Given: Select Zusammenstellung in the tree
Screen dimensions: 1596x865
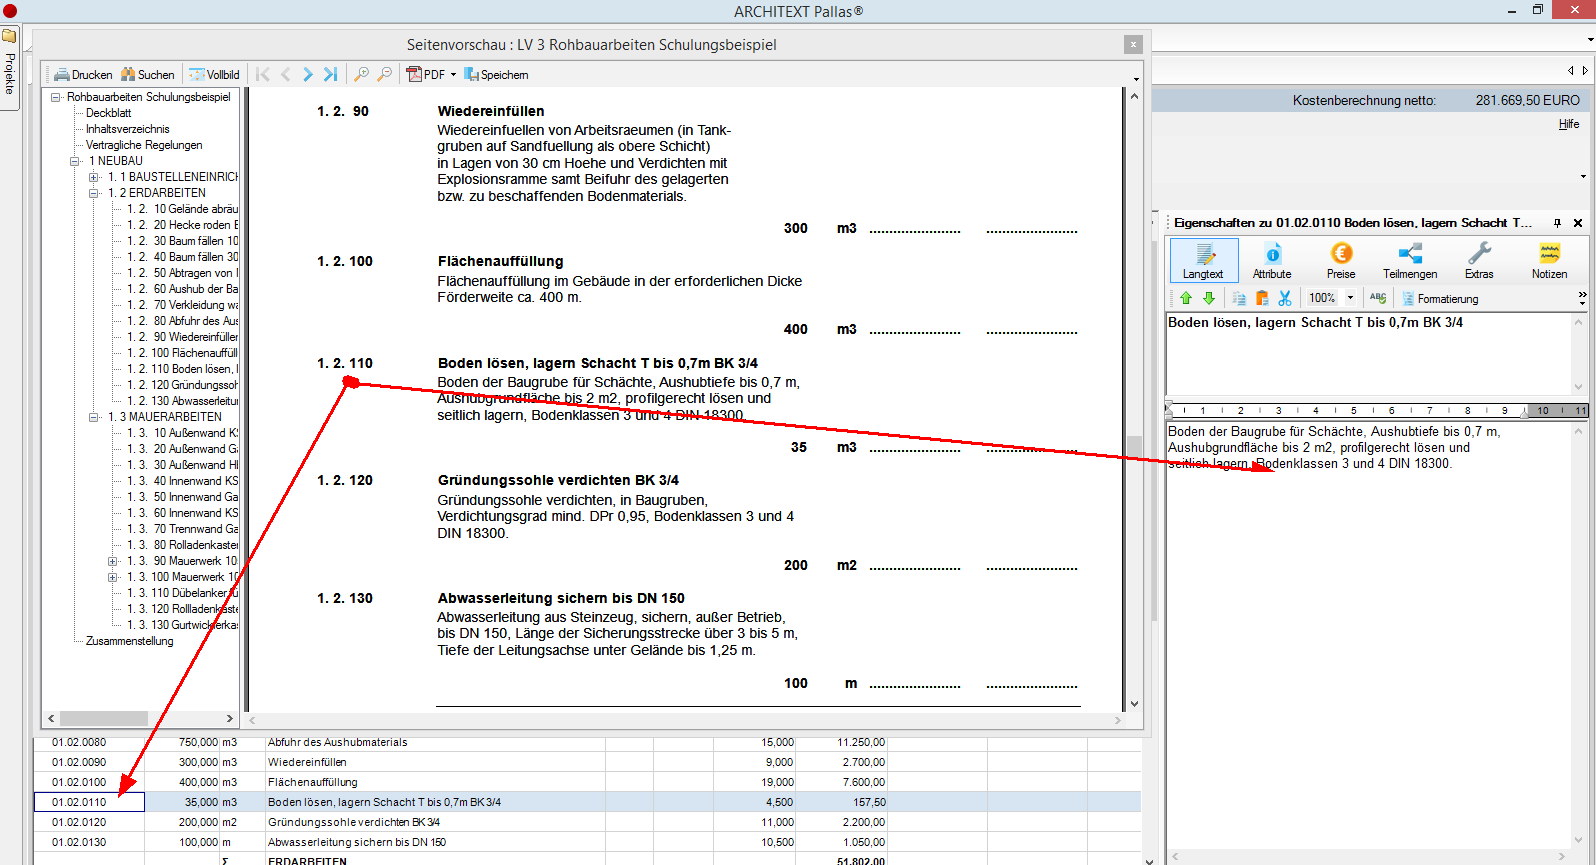Looking at the screenshot, I should [129, 641].
